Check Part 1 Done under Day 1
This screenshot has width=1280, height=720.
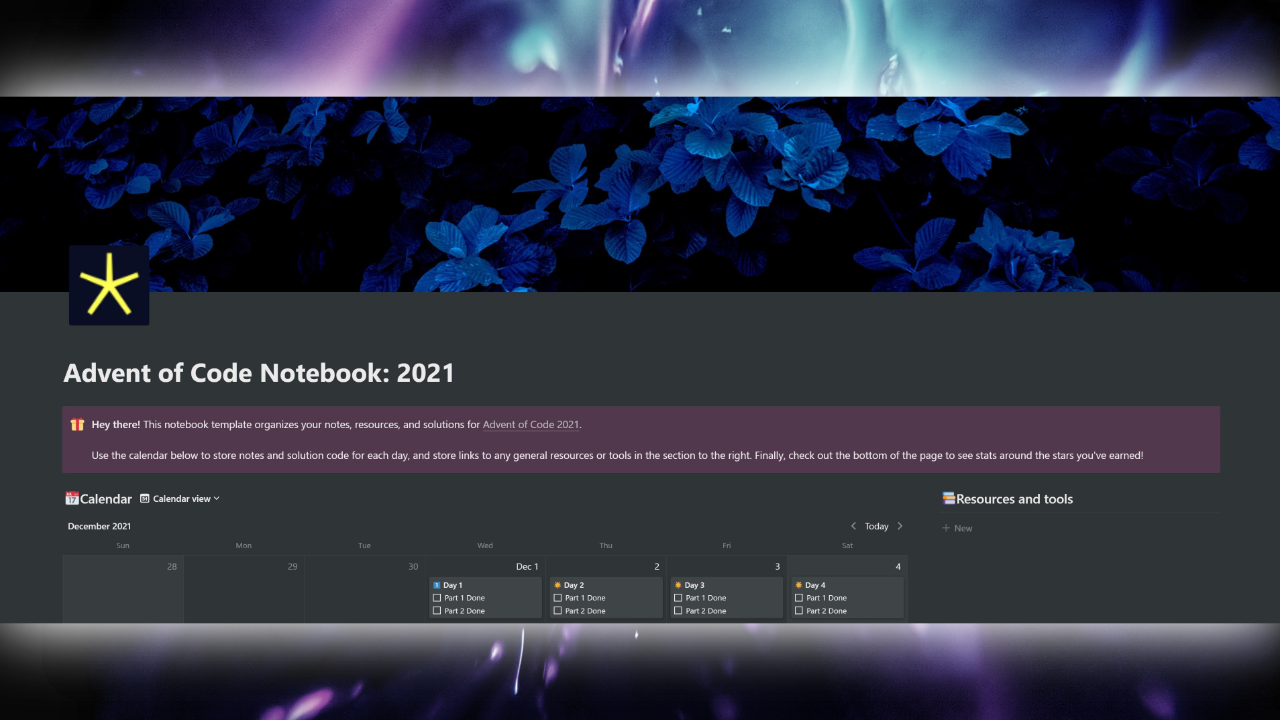coord(437,598)
